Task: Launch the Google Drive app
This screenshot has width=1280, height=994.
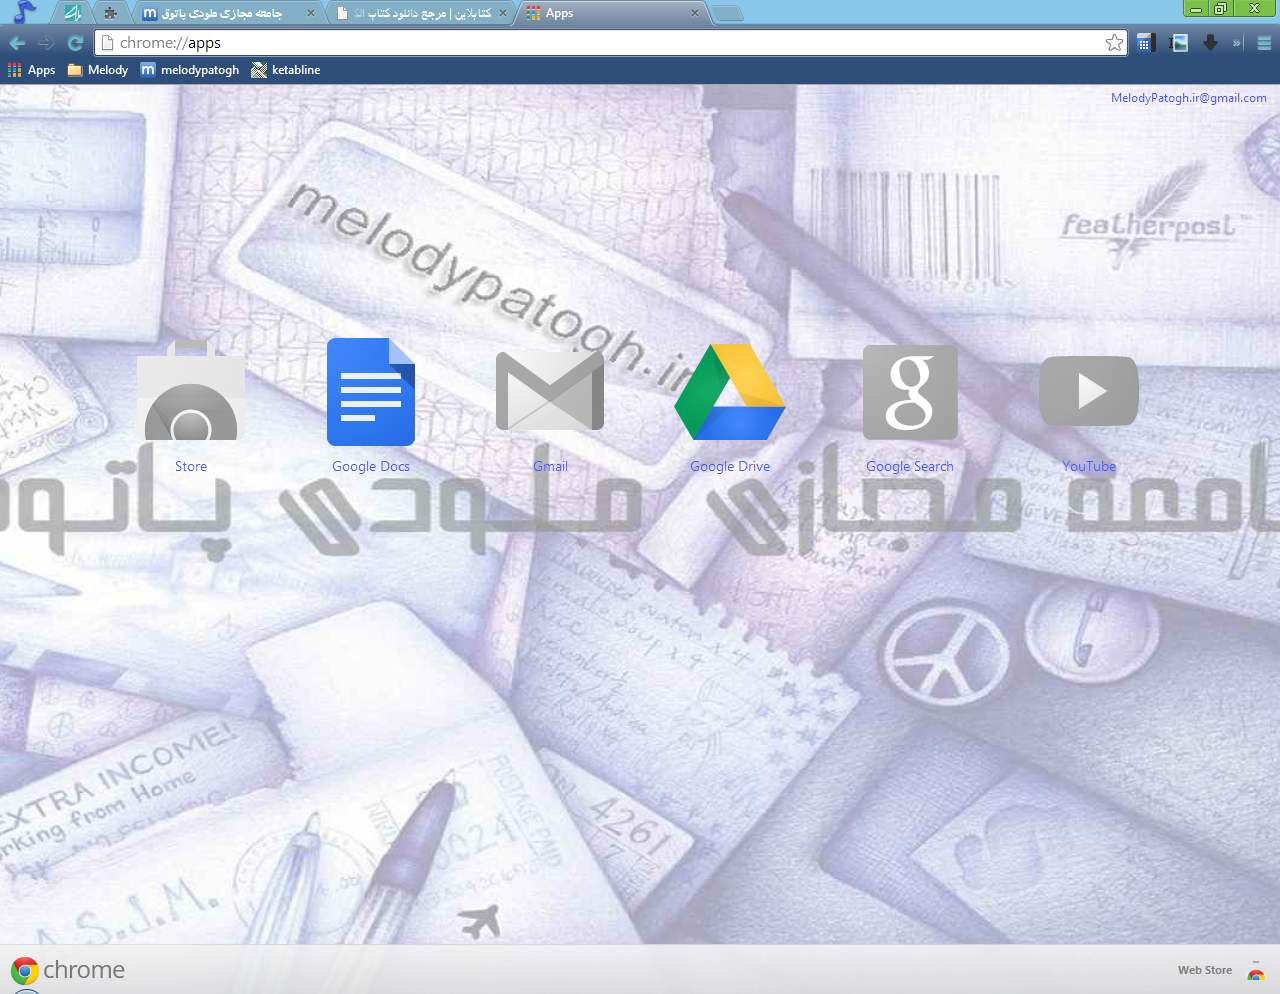Action: [730, 392]
